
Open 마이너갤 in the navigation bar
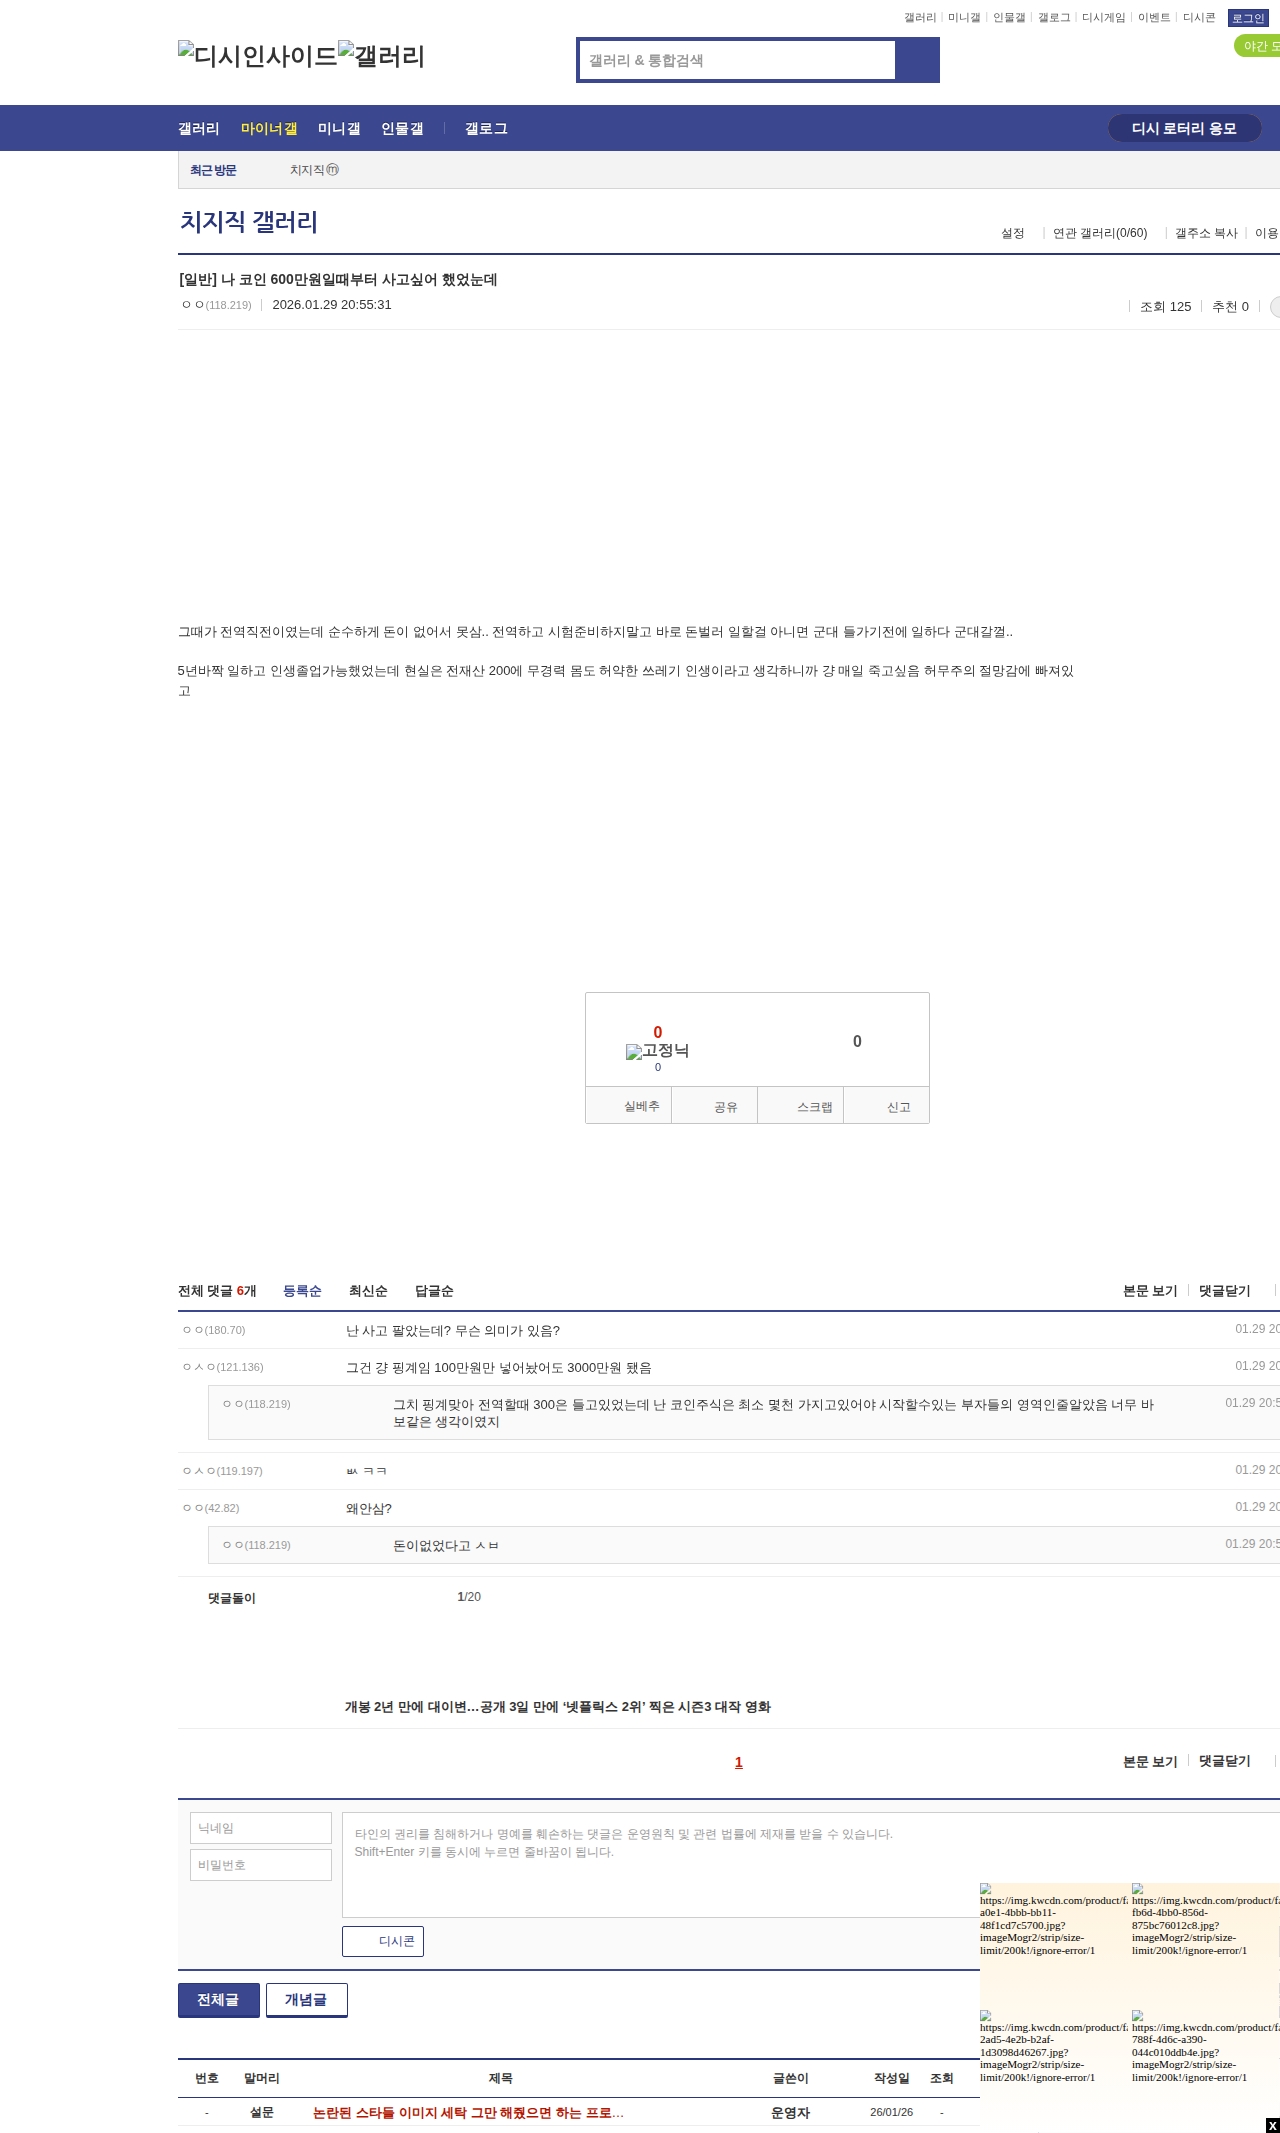[x=269, y=128]
